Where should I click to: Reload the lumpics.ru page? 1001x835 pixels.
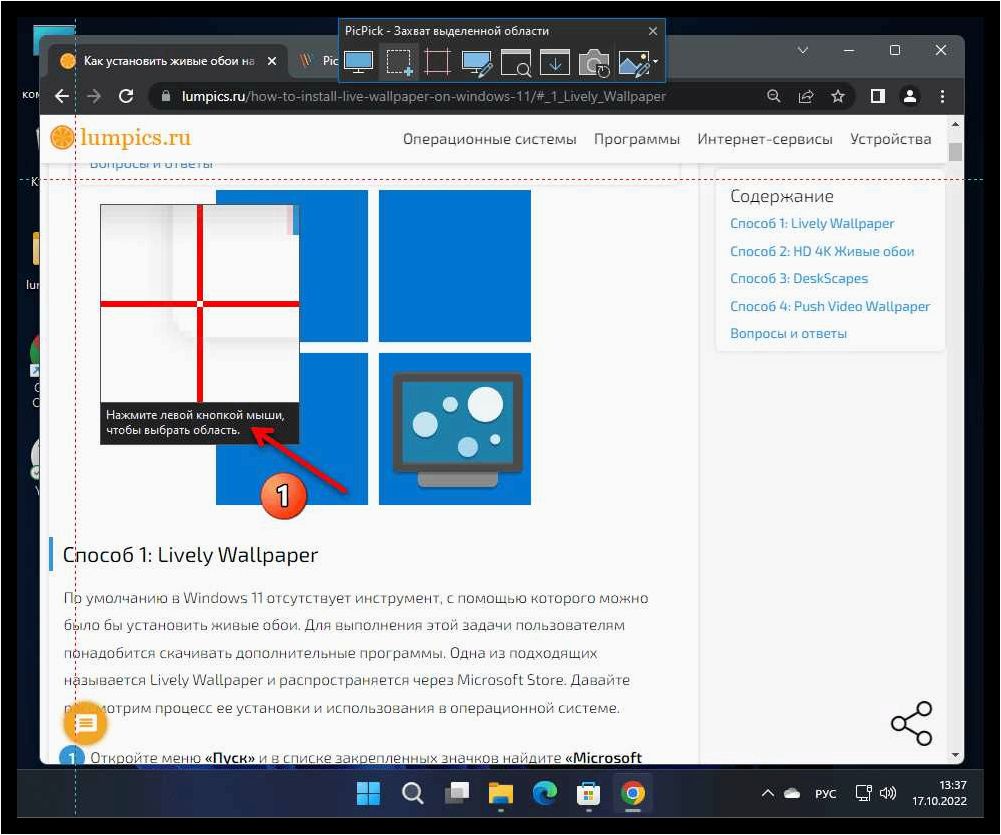126,96
